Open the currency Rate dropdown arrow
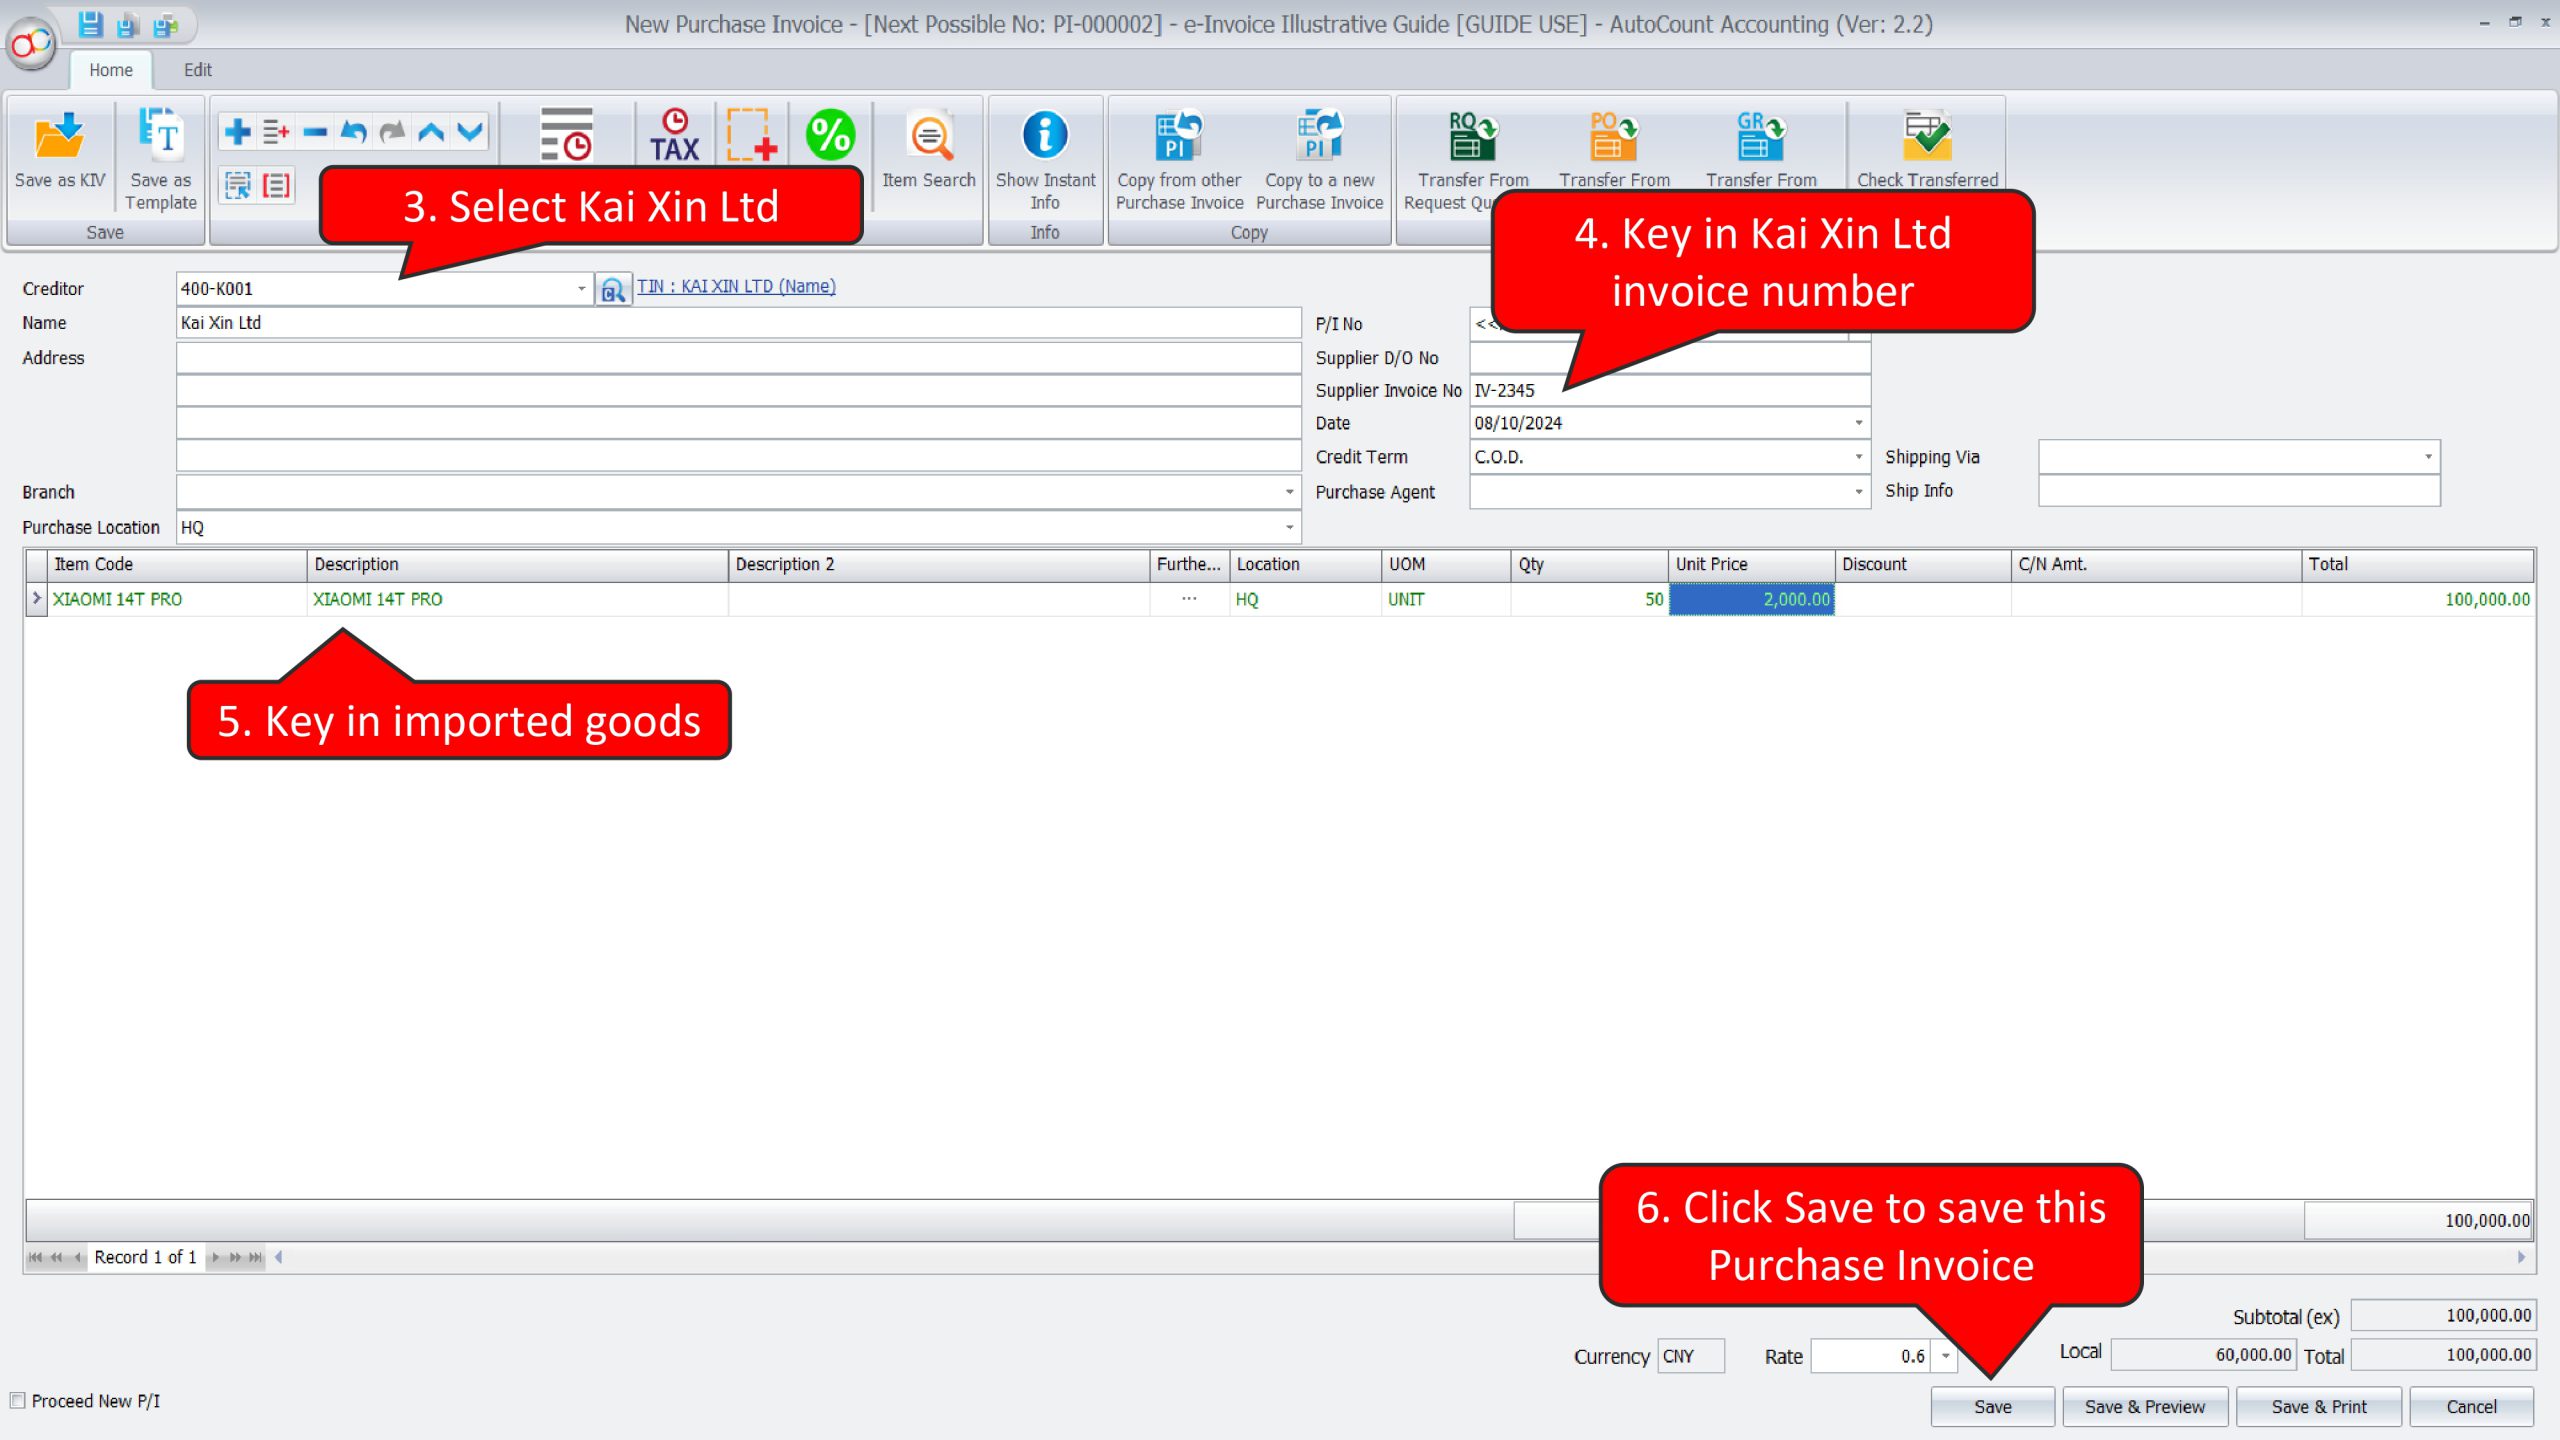The height and width of the screenshot is (1440, 2560). pyautogui.click(x=1945, y=1356)
